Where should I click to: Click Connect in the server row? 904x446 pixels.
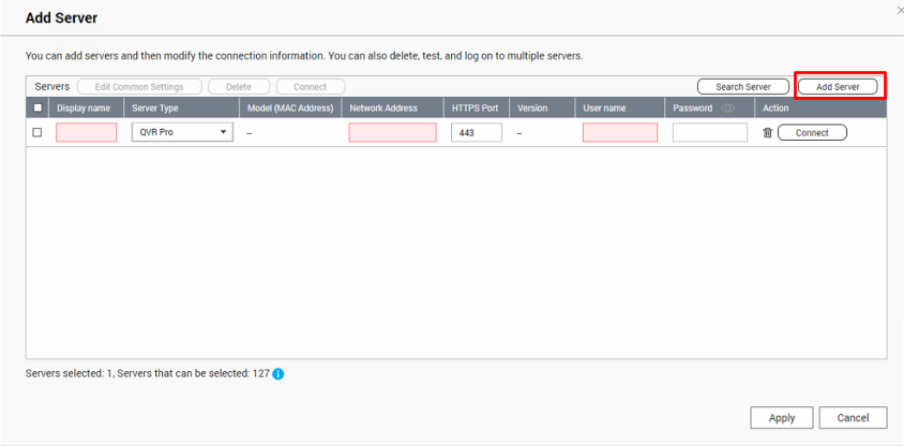point(812,133)
